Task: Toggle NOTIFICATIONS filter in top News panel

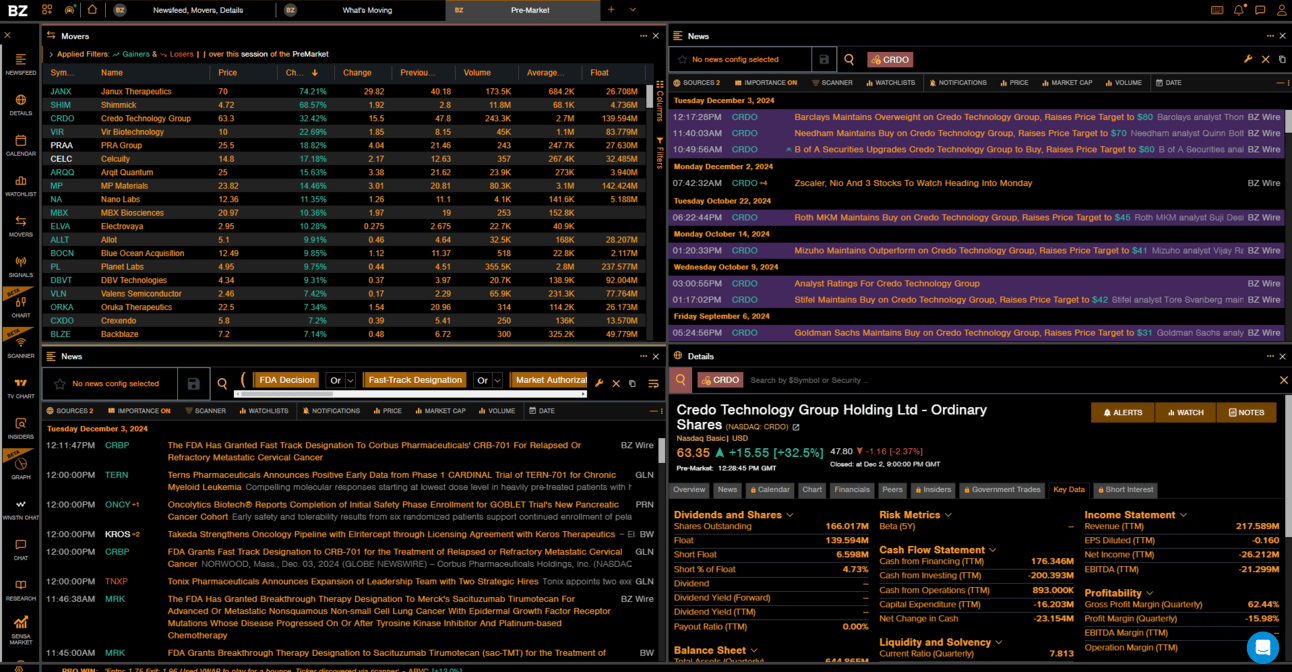Action: (x=958, y=83)
